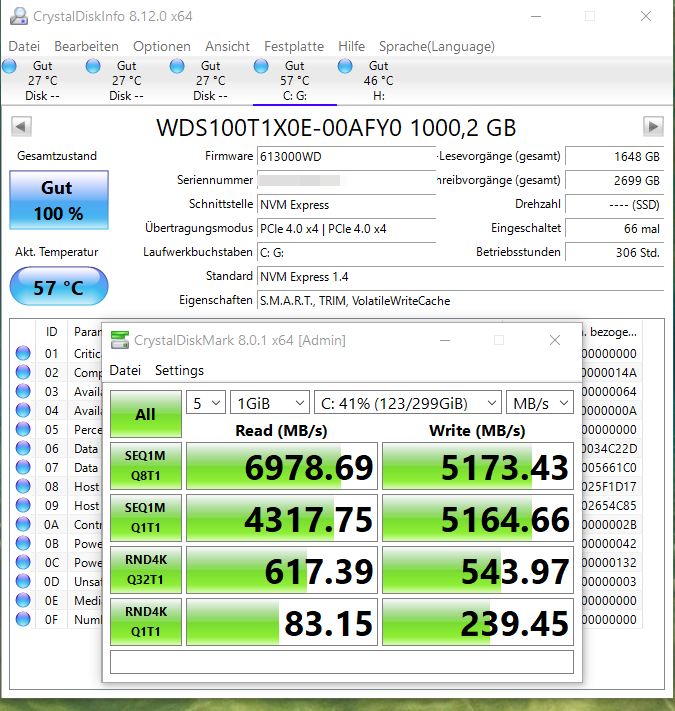This screenshot has width=675, height=711.
Task: Click the blue status orb for attribute 04
Action: pos(23,410)
